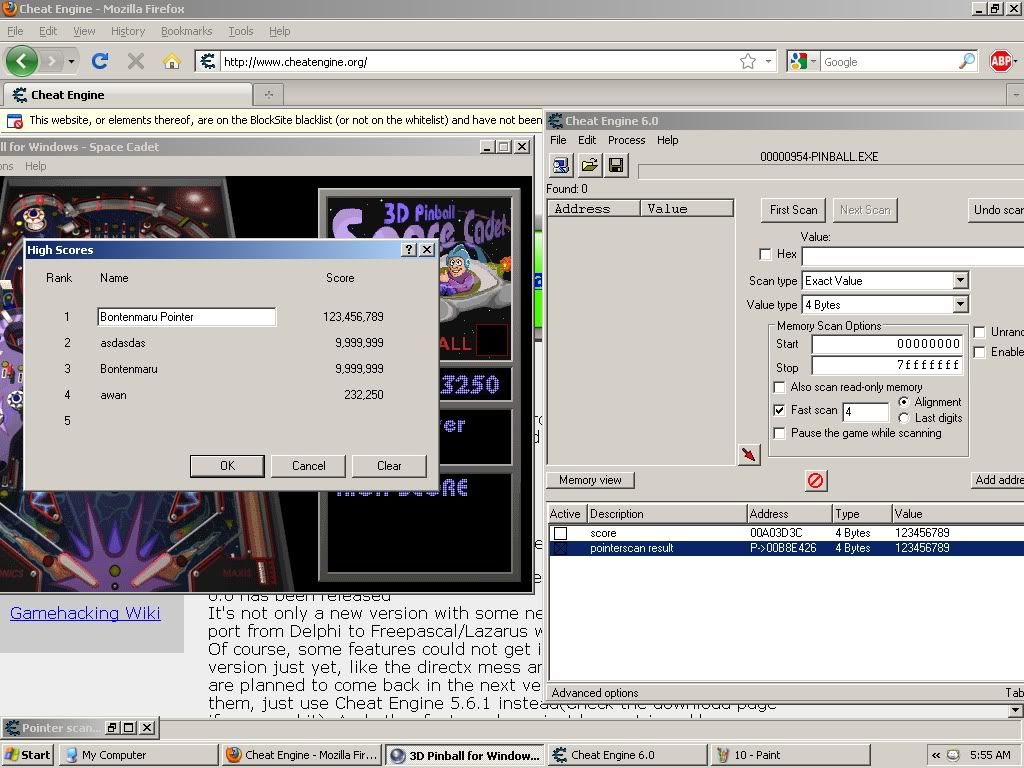Click Cheat Engine 6.0 title bar logo
1024x768 pixels.
point(555,121)
